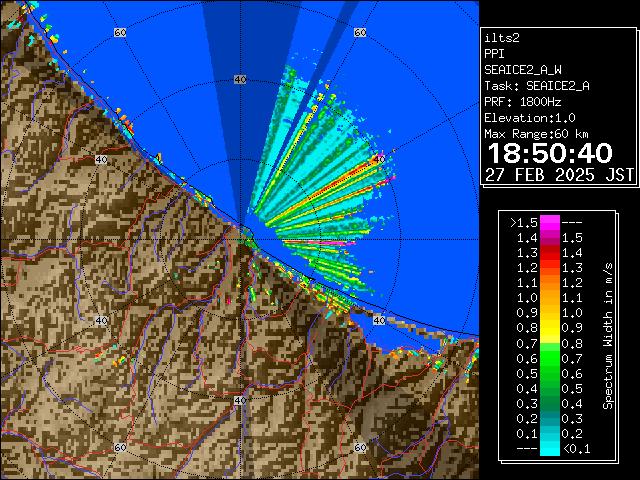Click the 40 label near the lower-right coast
Image resolution: width=640 pixels, height=480 pixels.
(379, 320)
